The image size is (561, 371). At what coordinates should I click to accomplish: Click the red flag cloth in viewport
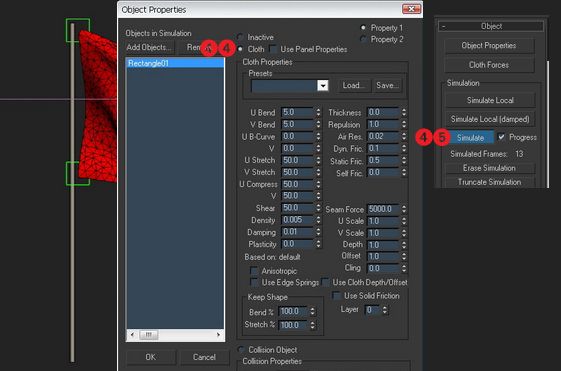point(99,107)
